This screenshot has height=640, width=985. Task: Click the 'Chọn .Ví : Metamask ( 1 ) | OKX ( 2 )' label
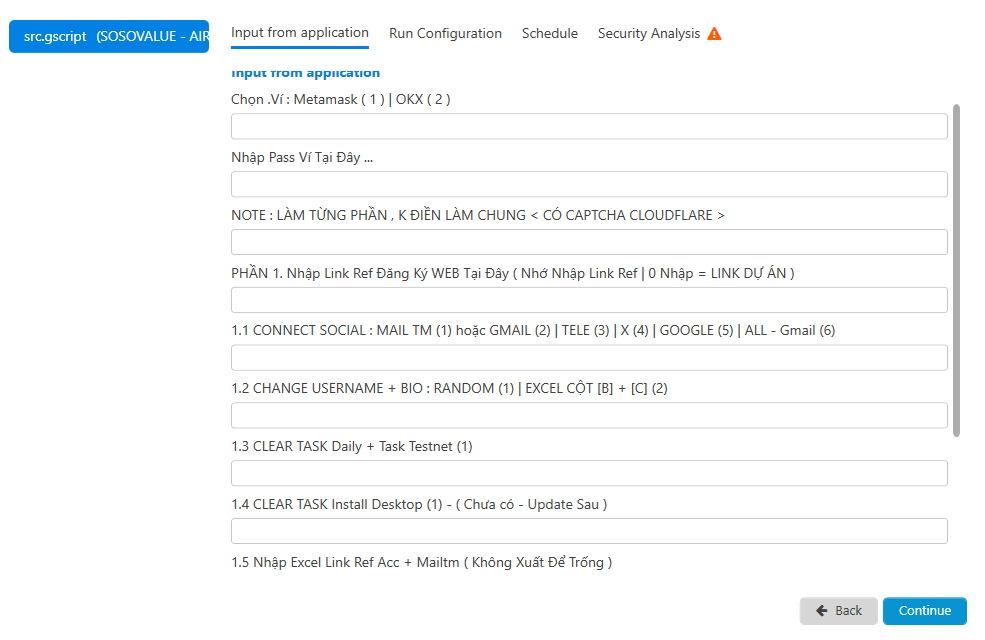pyautogui.click(x=340, y=99)
